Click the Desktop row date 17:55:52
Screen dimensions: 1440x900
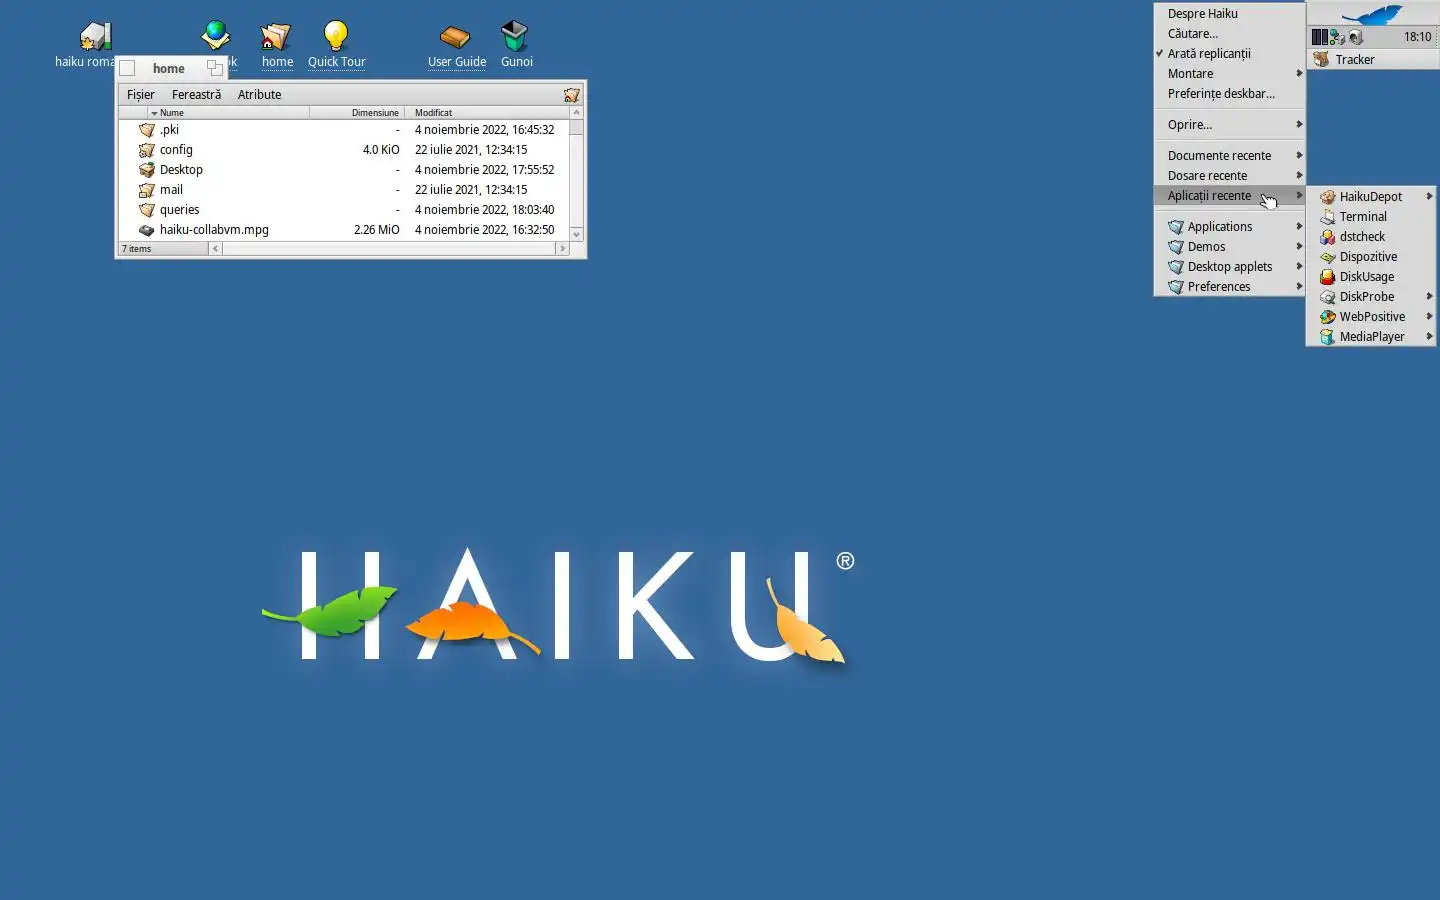484,170
